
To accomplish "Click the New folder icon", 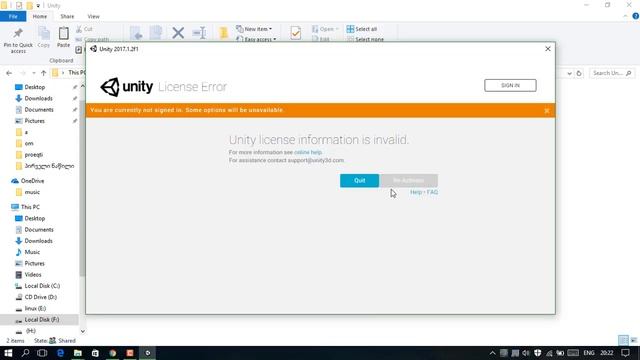I will pyautogui.click(x=224, y=33).
